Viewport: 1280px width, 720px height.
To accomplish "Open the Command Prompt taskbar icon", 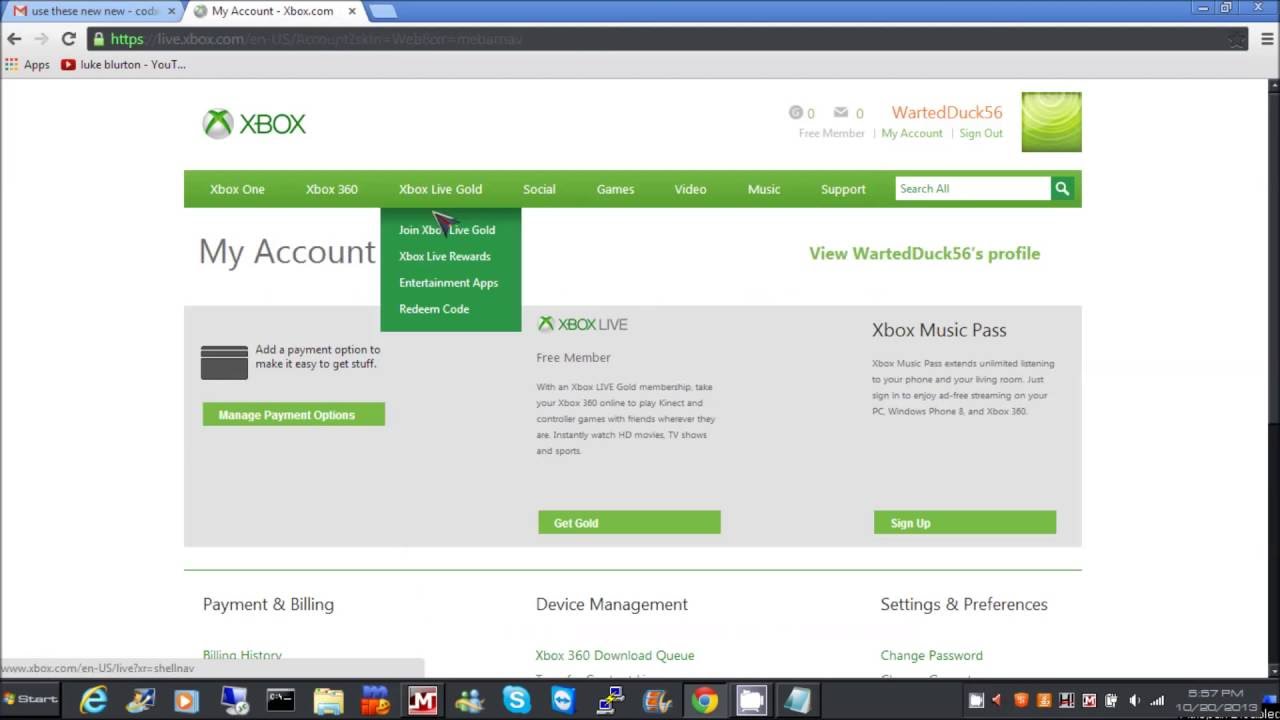I will pyautogui.click(x=281, y=700).
